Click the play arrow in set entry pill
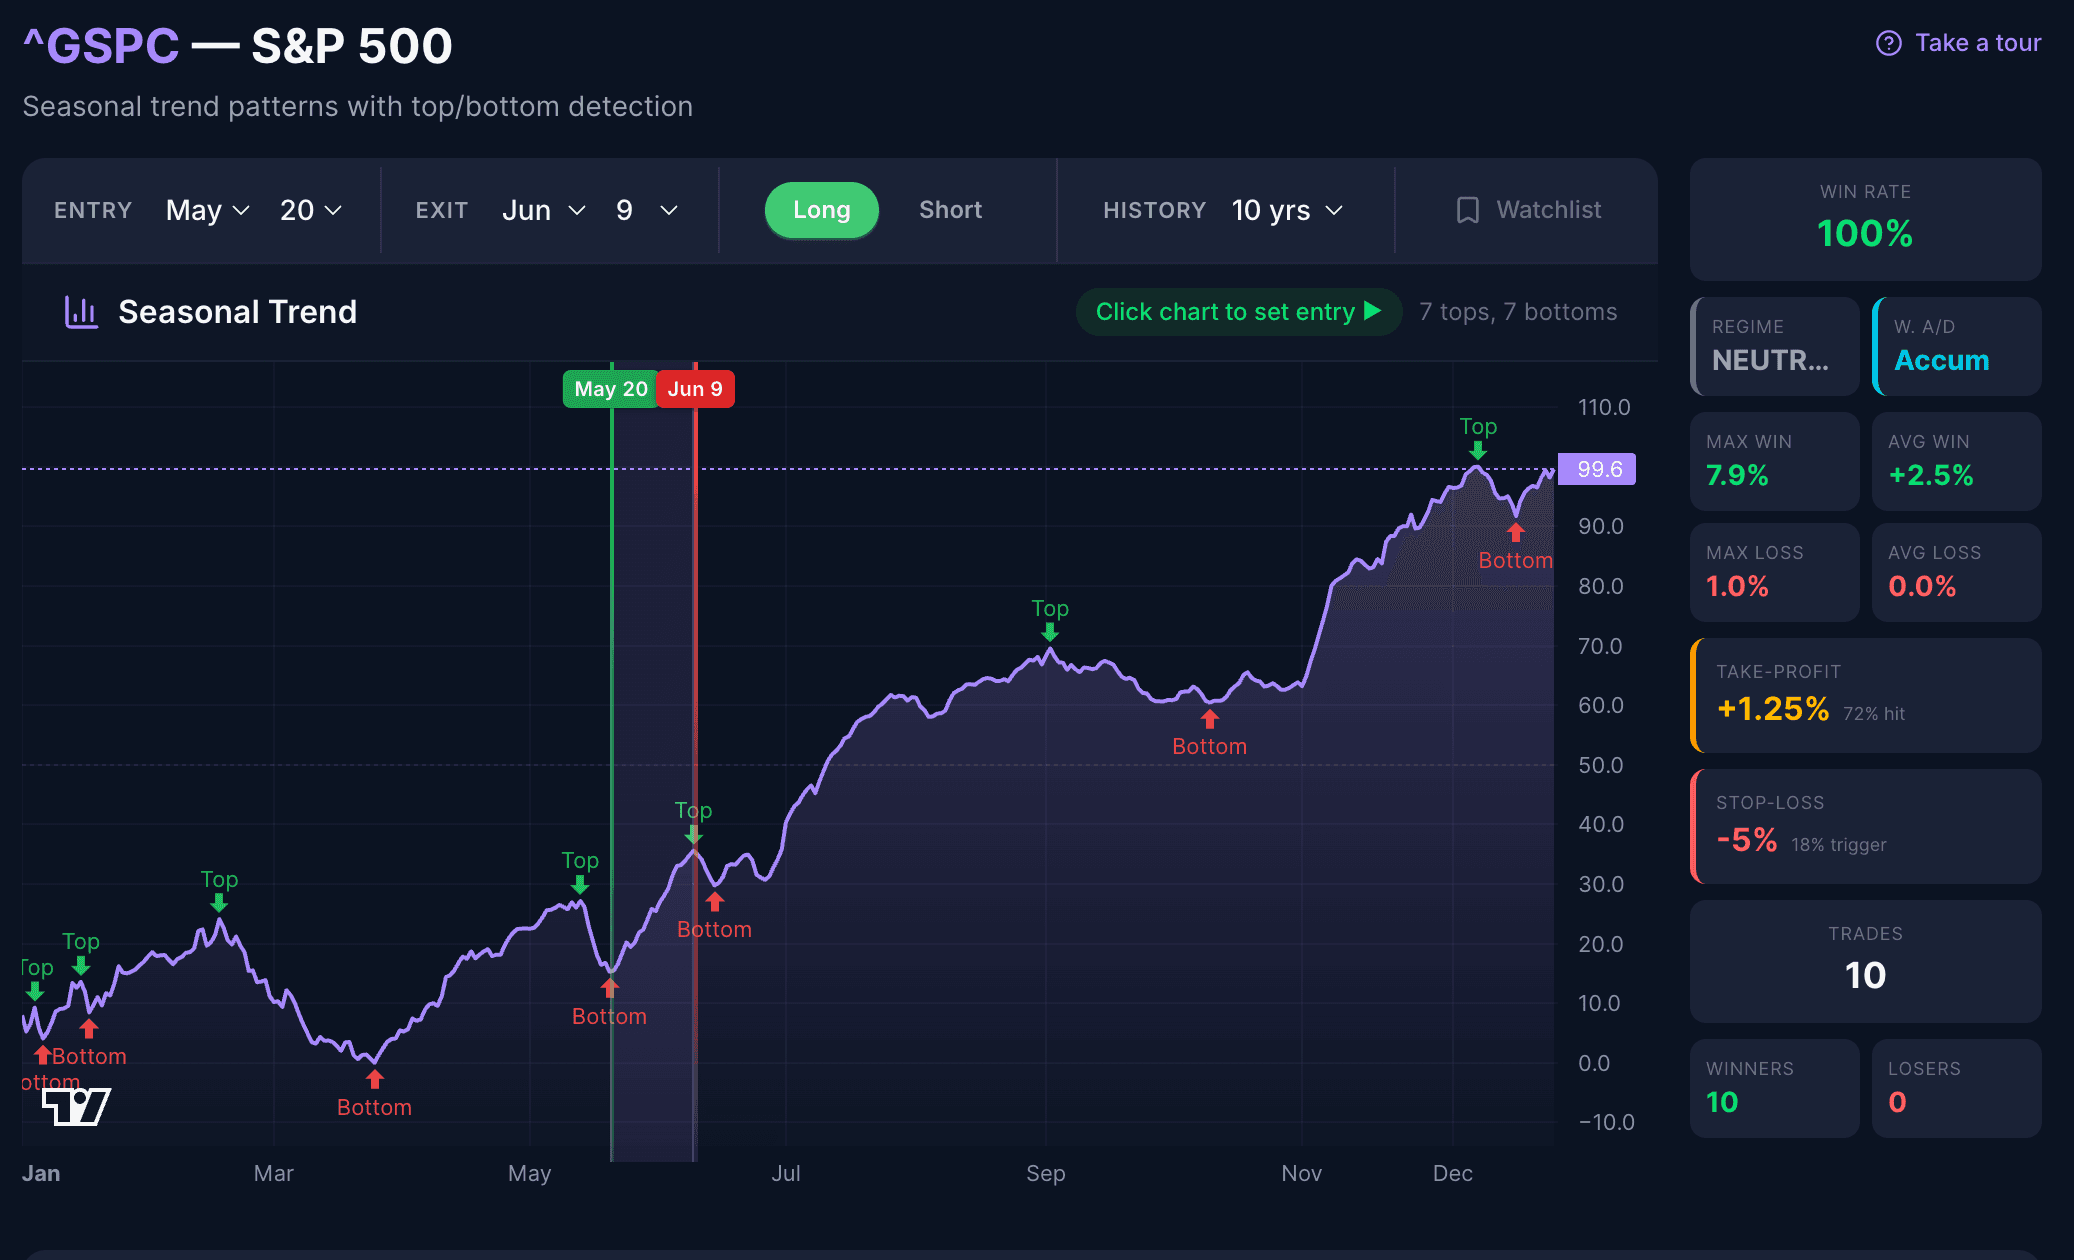Screen dimensions: 2074x1260 [1373, 311]
